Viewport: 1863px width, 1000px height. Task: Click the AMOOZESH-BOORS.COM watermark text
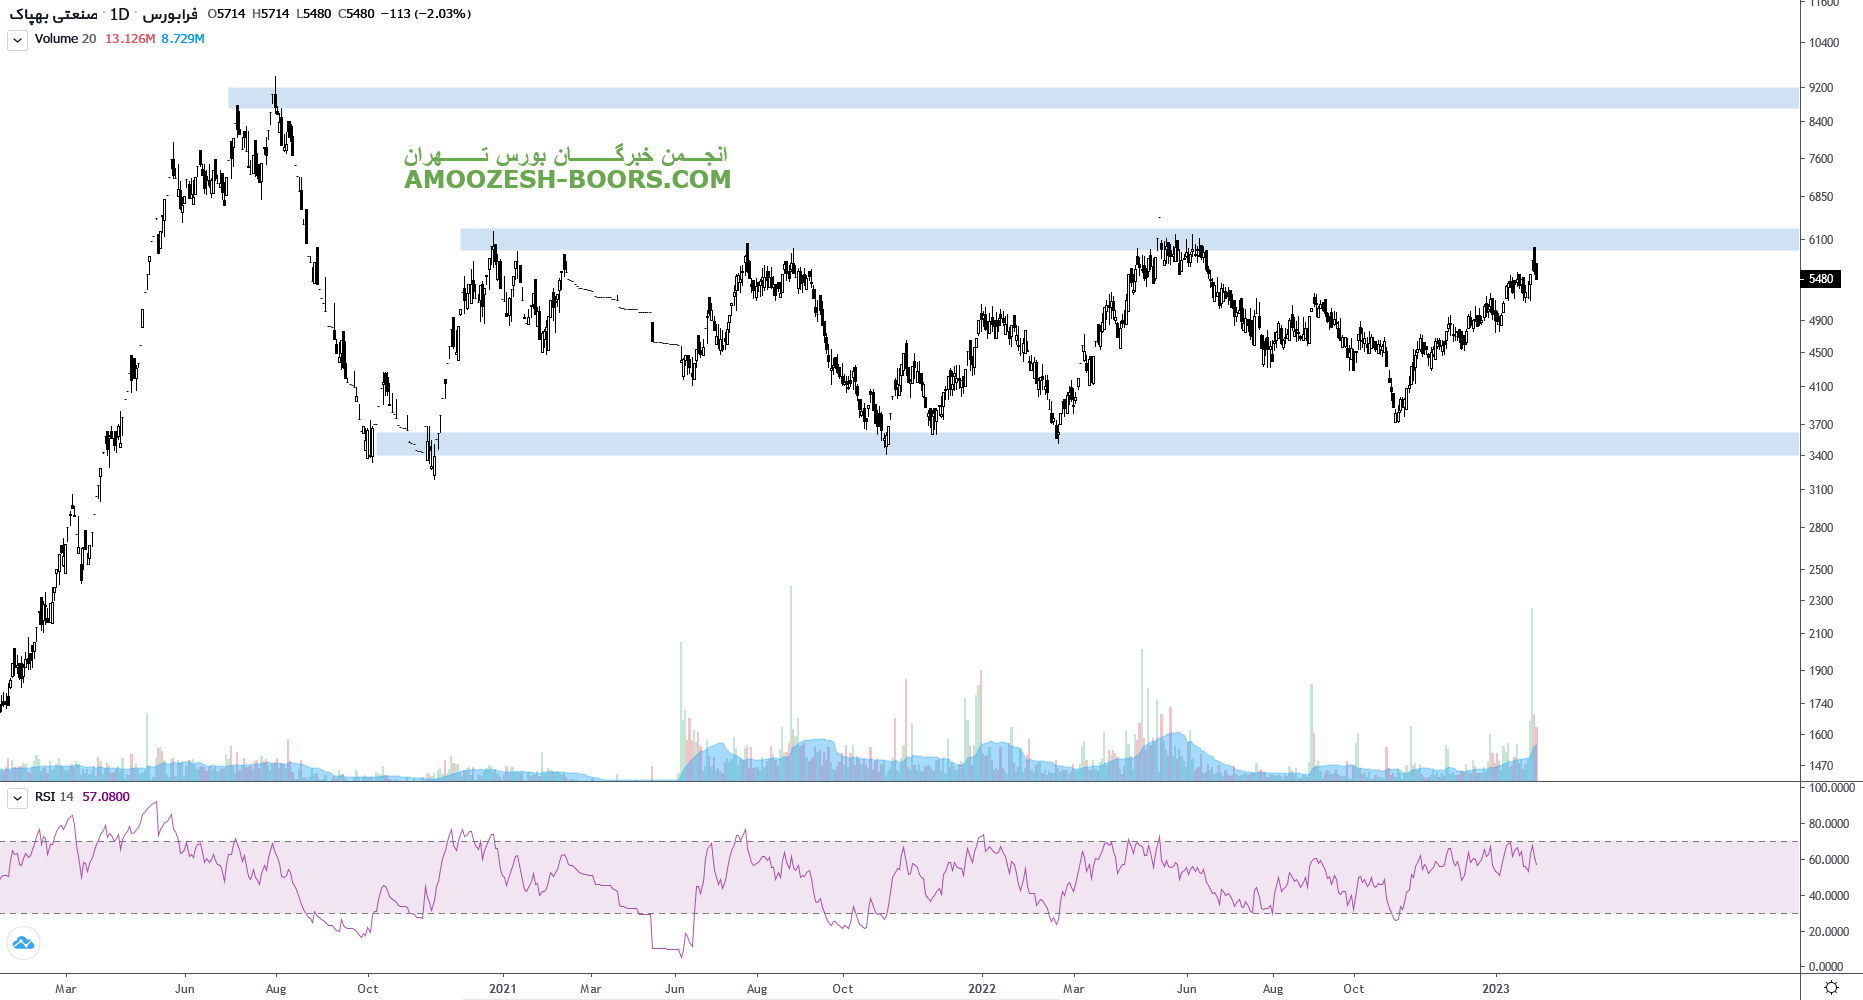pyautogui.click(x=567, y=180)
